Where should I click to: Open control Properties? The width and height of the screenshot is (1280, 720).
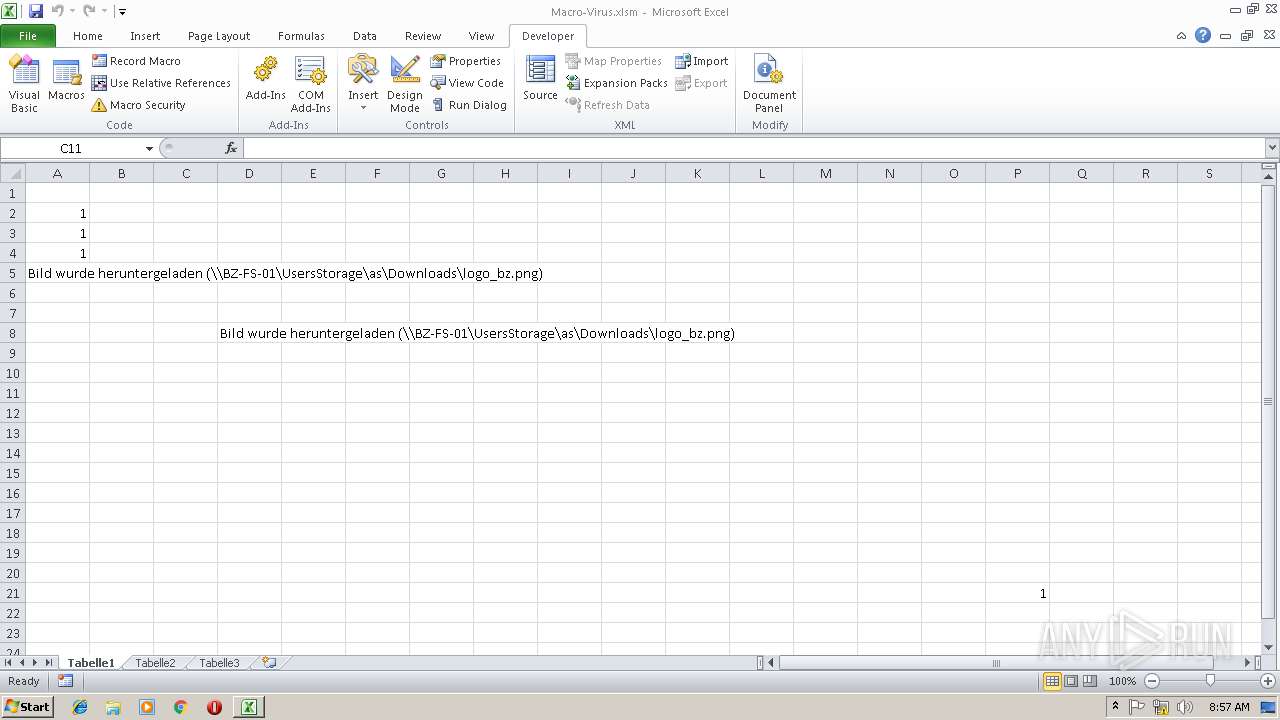point(465,61)
